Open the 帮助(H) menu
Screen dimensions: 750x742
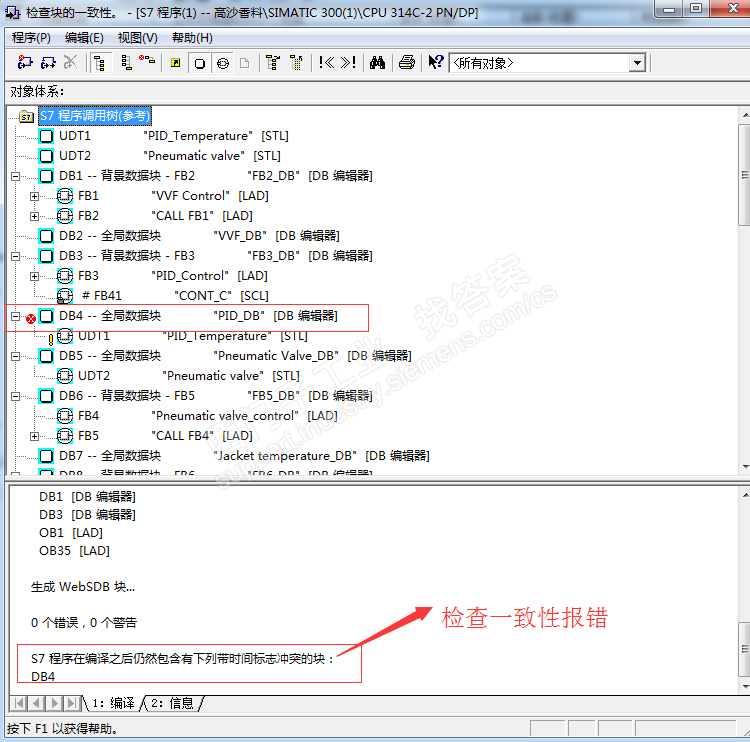tap(192, 38)
